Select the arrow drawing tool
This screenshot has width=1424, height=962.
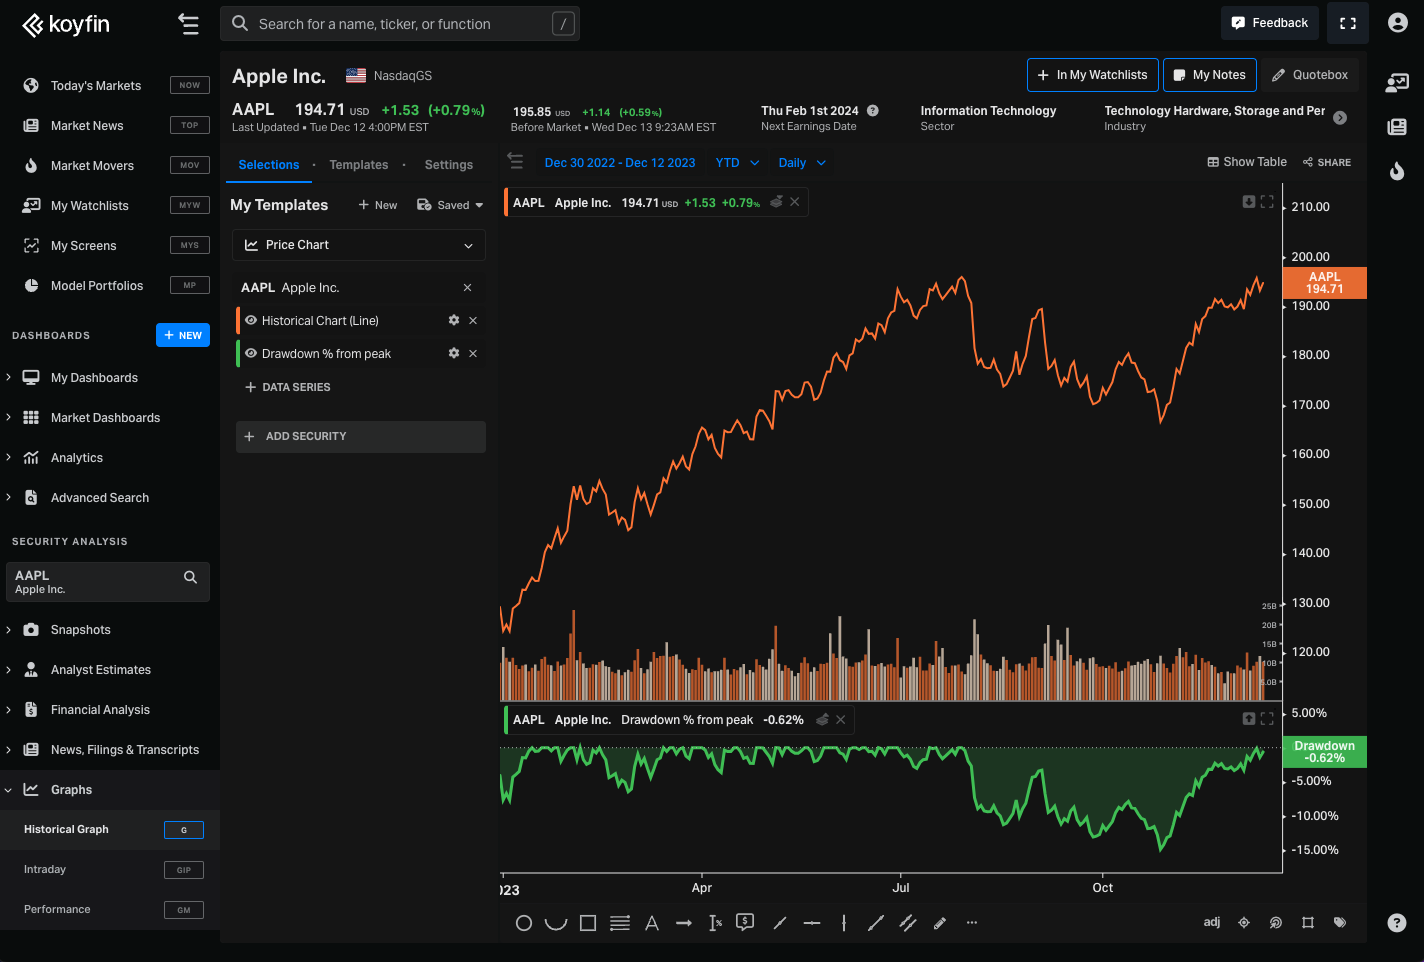point(684,923)
